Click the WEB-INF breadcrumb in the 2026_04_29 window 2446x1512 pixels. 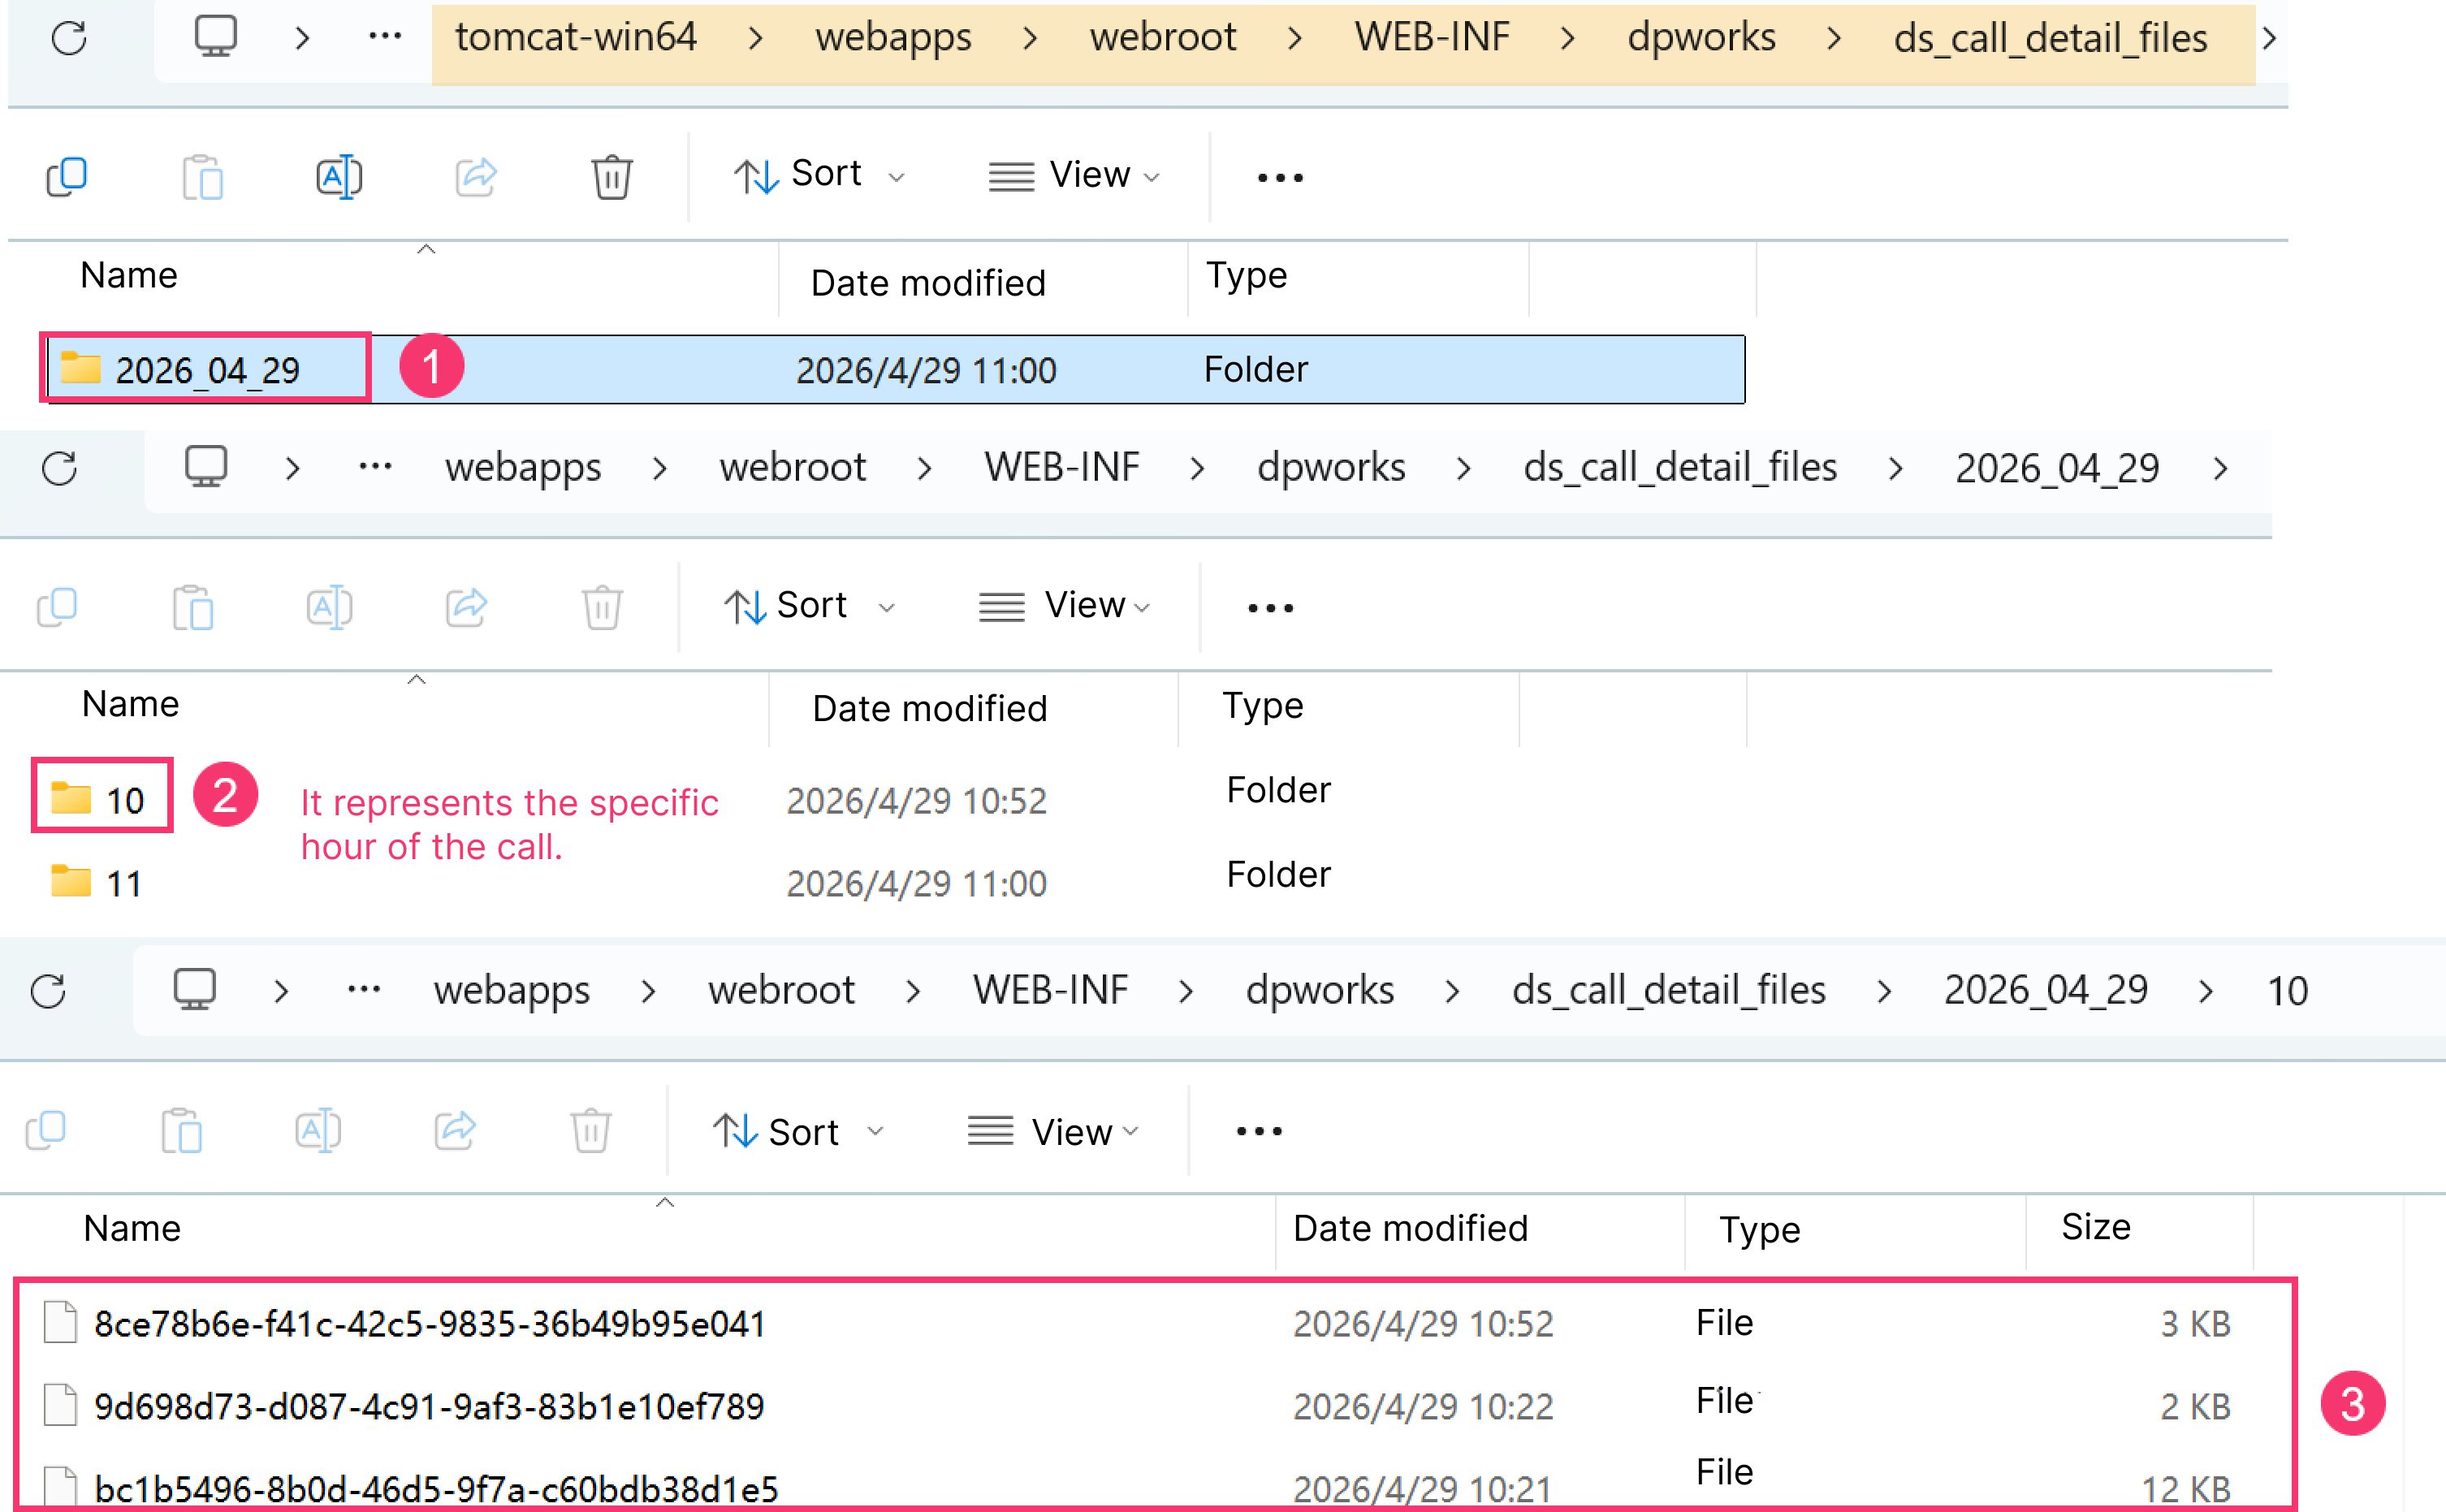pyautogui.click(x=1061, y=468)
